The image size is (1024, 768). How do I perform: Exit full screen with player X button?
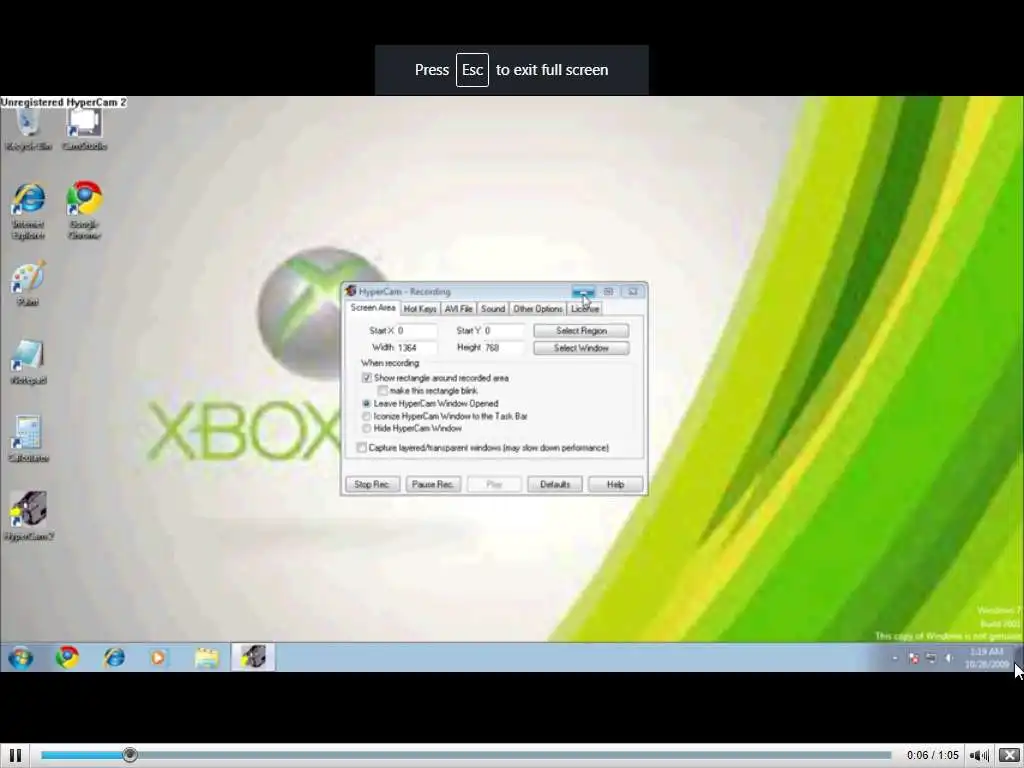[1009, 756]
